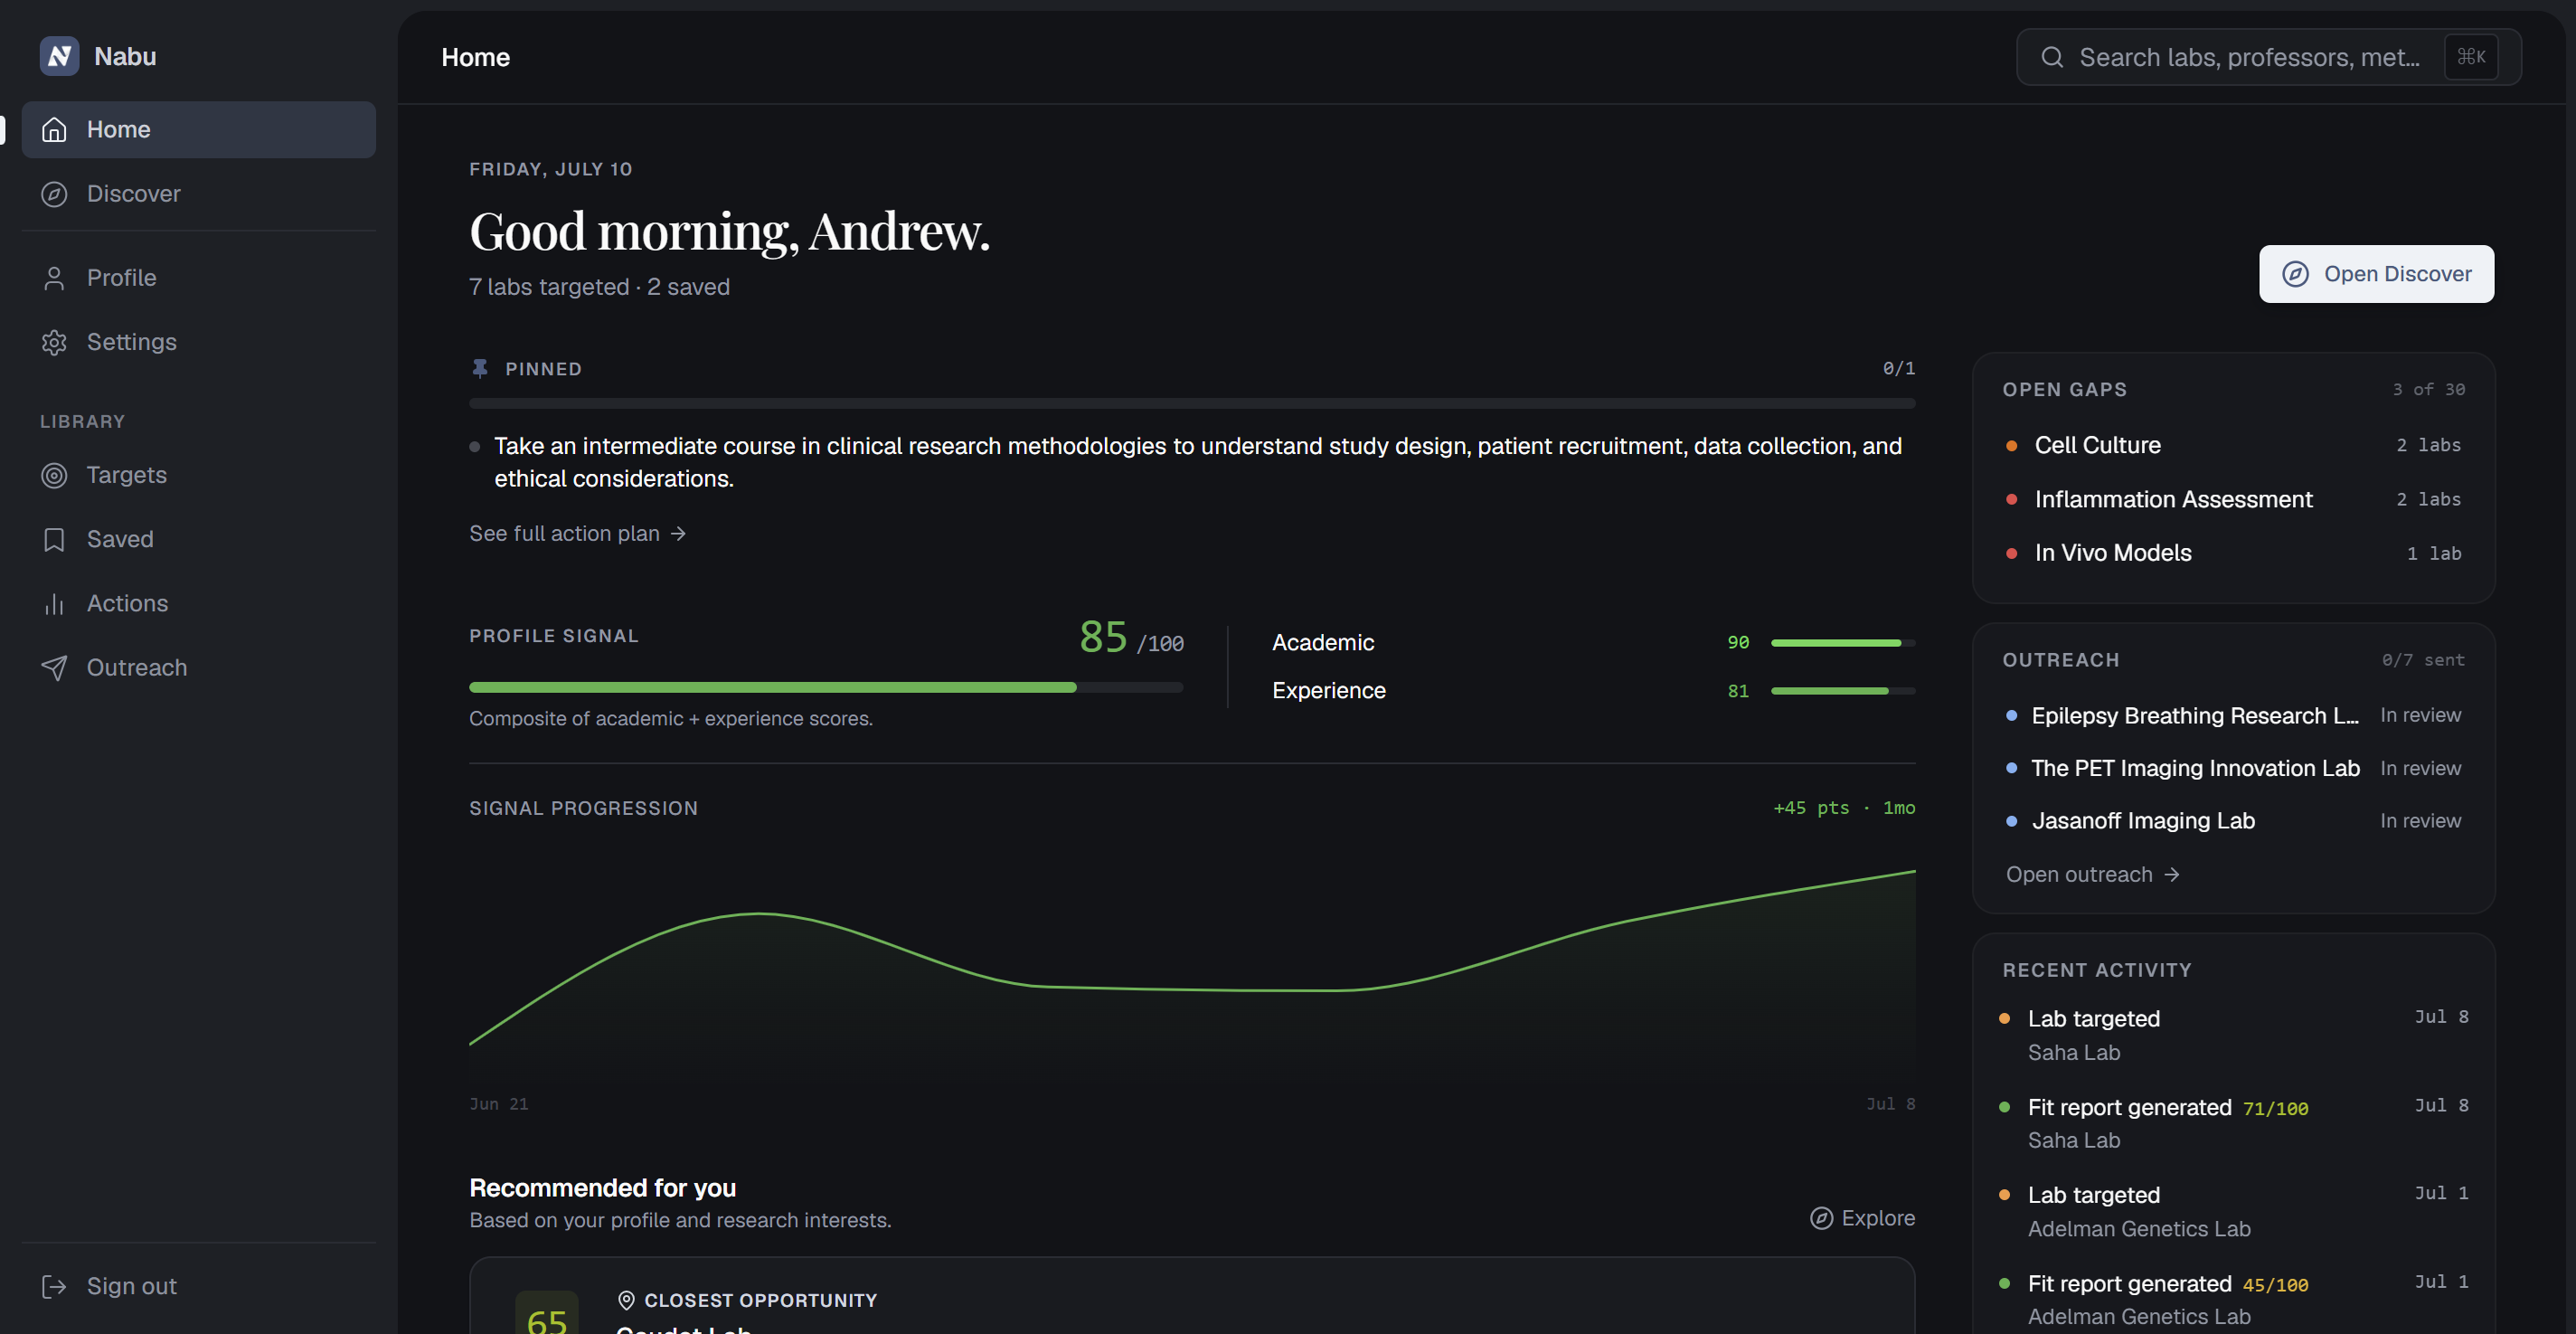Click the arrow after See full action plan
2576x1334 pixels.
pyautogui.click(x=678, y=534)
